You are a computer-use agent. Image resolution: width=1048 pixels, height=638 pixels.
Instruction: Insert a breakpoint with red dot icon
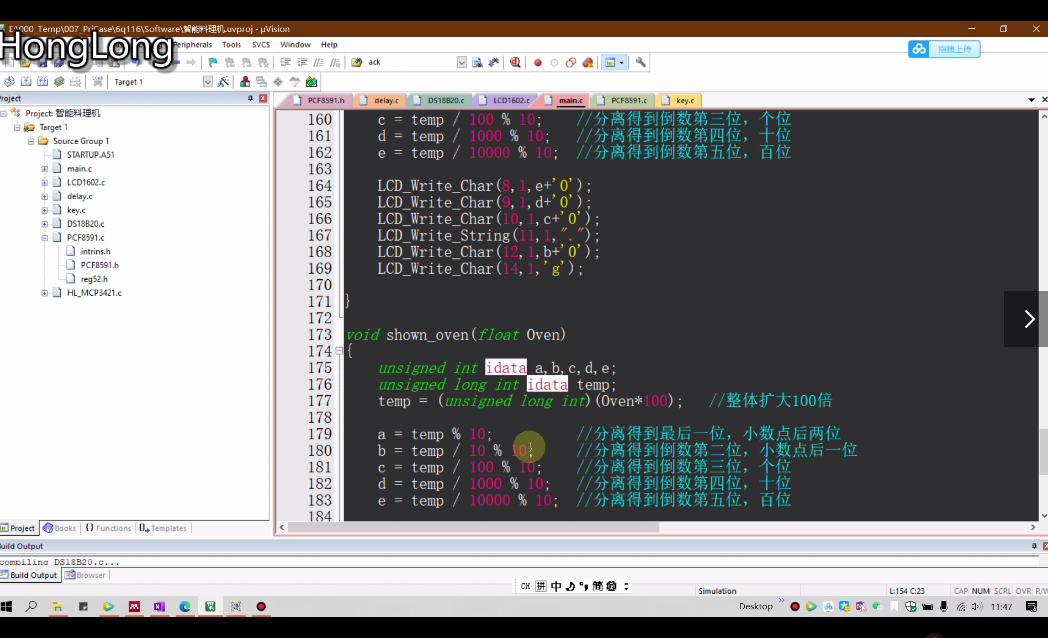pyautogui.click(x=537, y=62)
